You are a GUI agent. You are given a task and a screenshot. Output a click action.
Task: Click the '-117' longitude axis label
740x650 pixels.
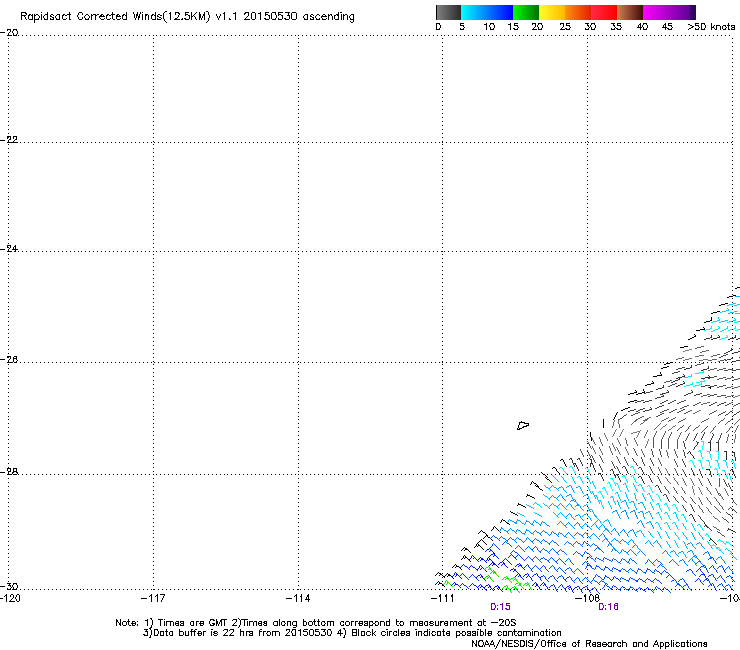[153, 598]
